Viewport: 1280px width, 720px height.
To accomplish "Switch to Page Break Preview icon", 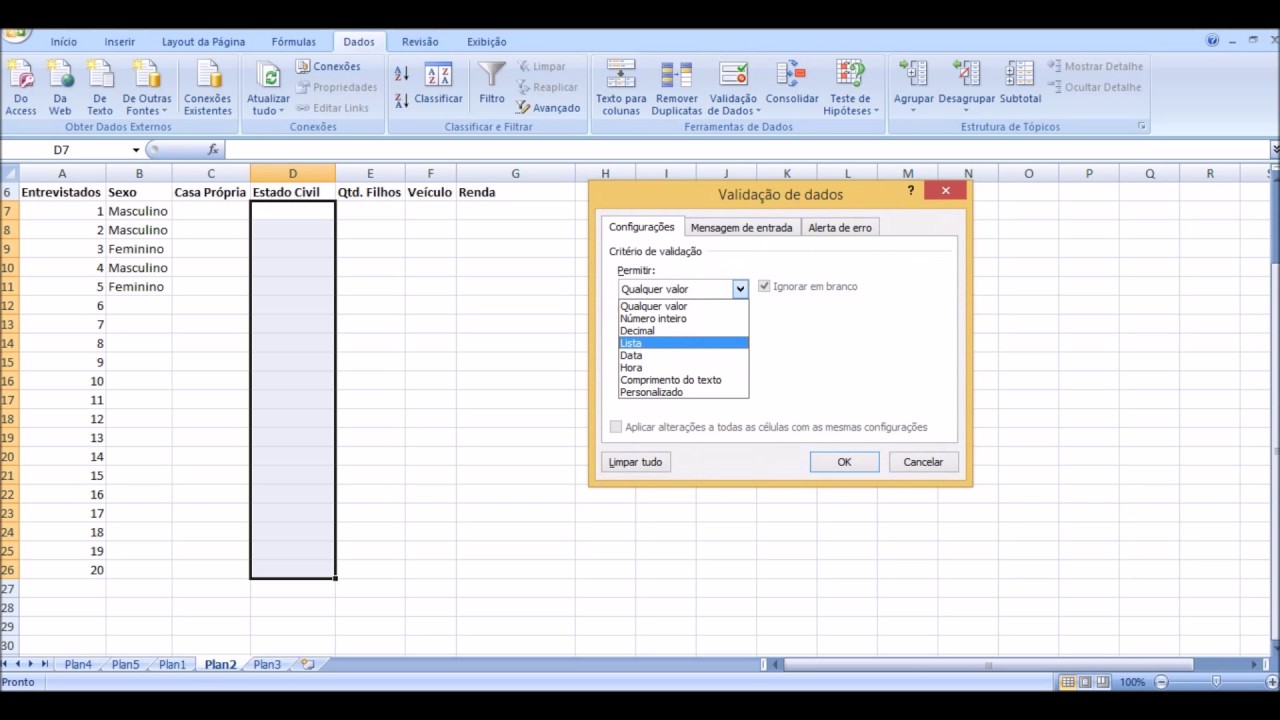I will tap(1103, 682).
